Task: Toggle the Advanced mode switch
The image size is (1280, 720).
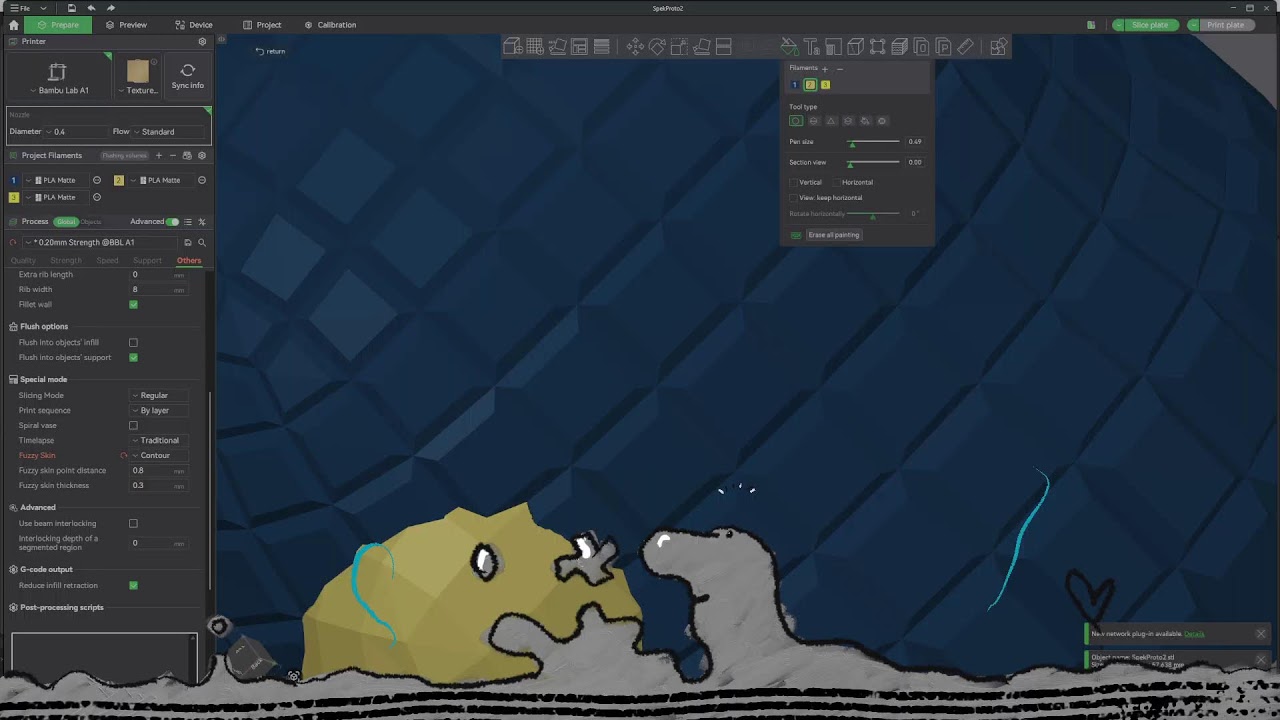Action: pos(172,222)
